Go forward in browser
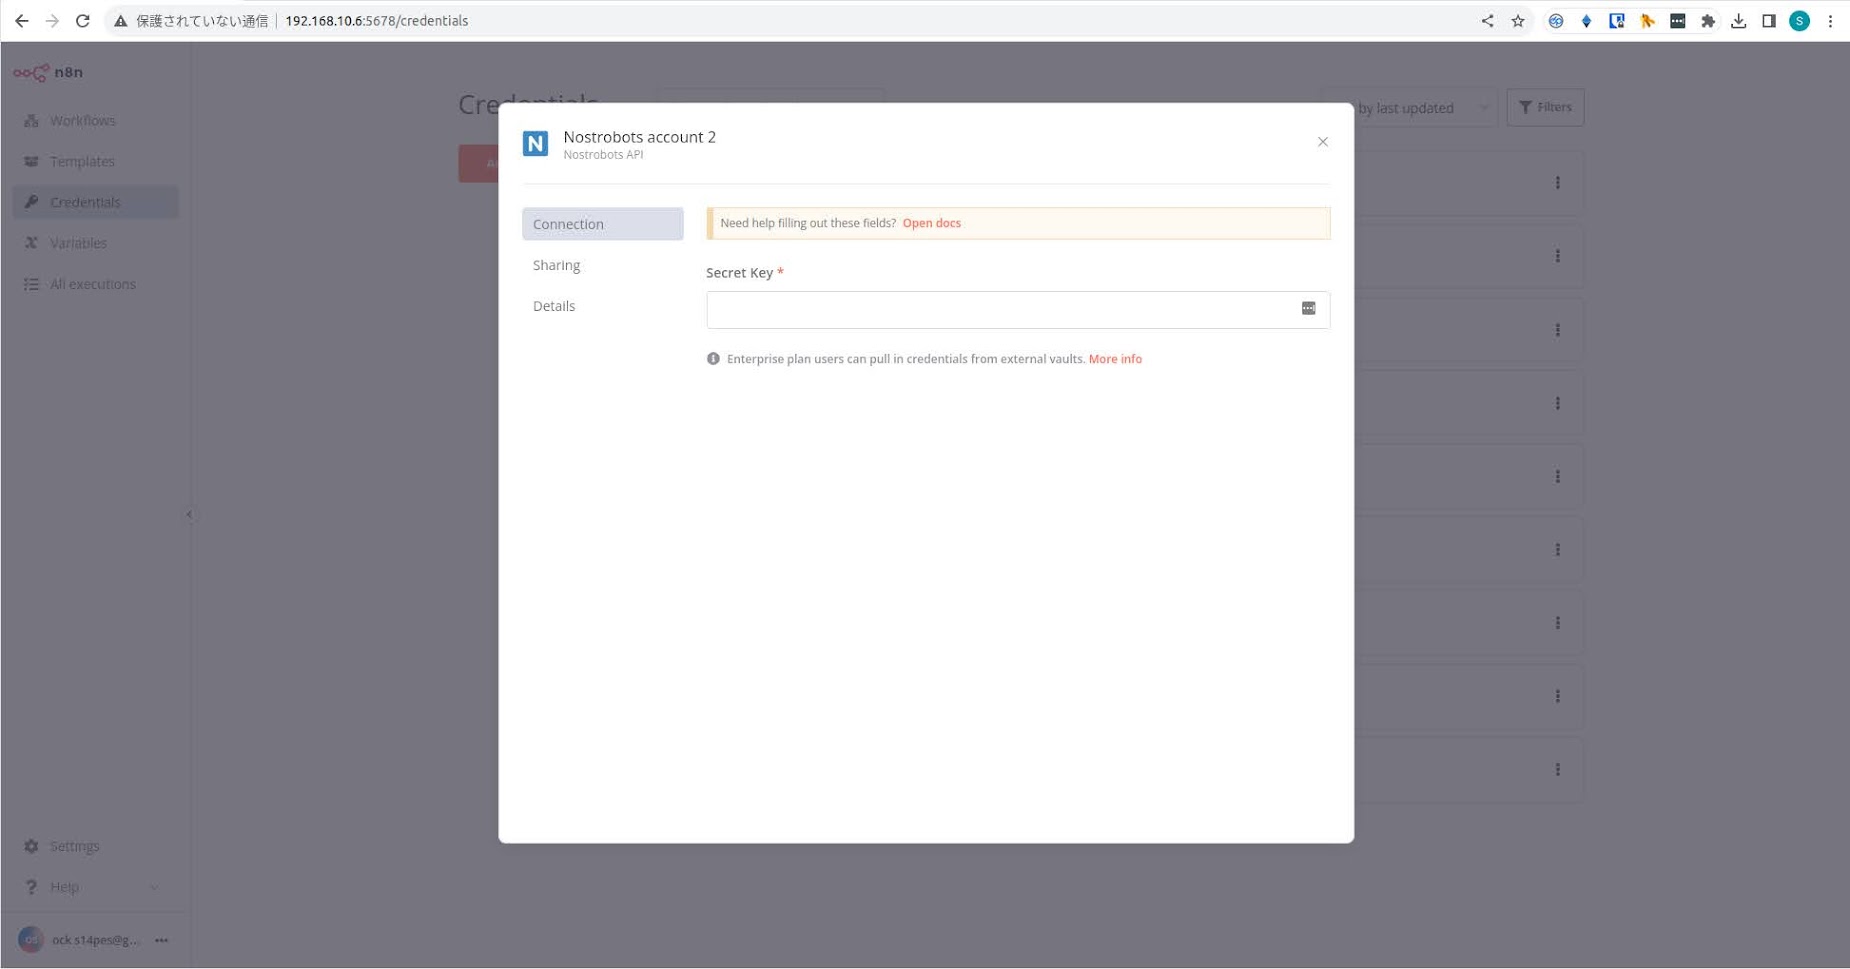 coord(52,20)
